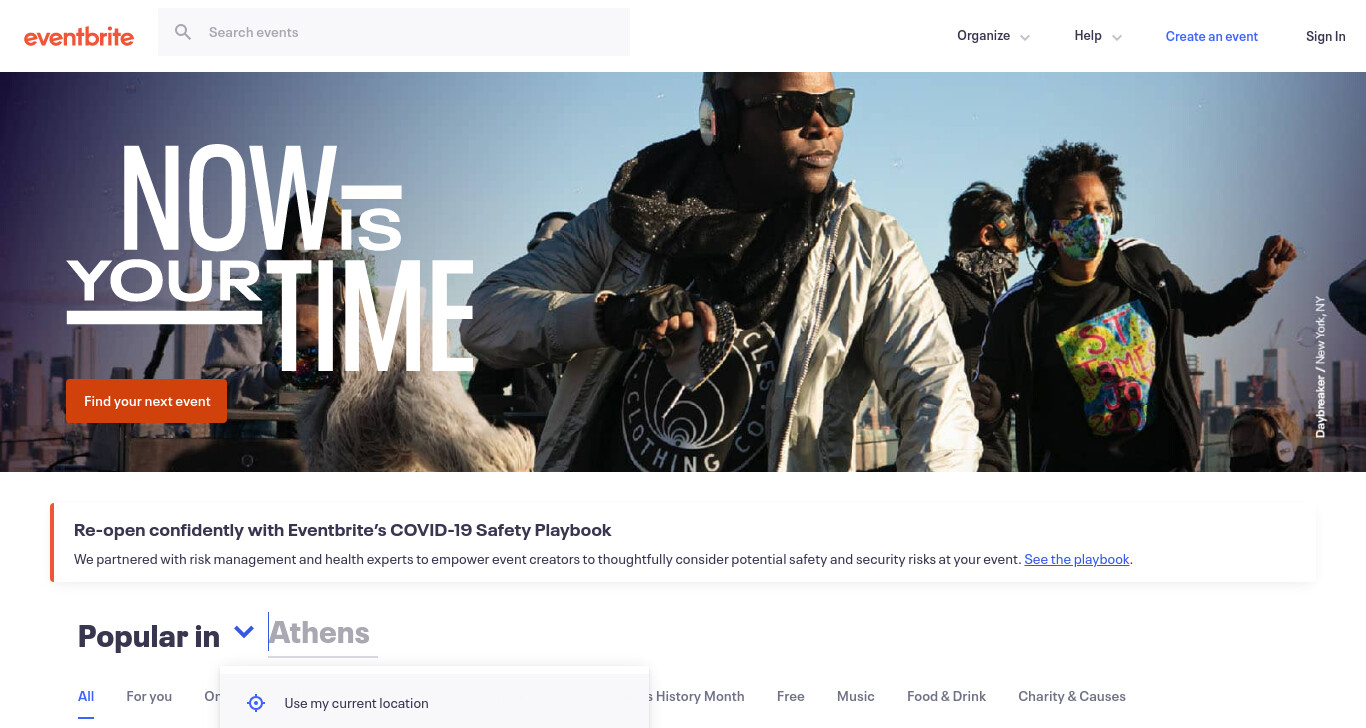
Task: Expand the Organize menu chevron
Action: coord(1025,37)
